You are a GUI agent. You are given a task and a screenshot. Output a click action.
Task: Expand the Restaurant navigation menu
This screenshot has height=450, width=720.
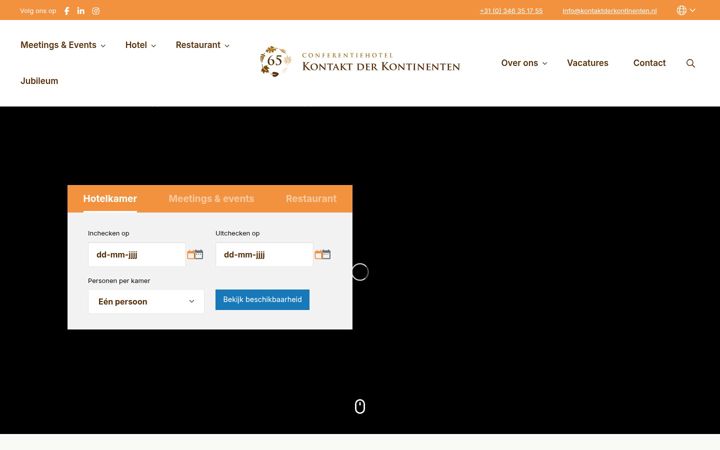click(x=202, y=45)
